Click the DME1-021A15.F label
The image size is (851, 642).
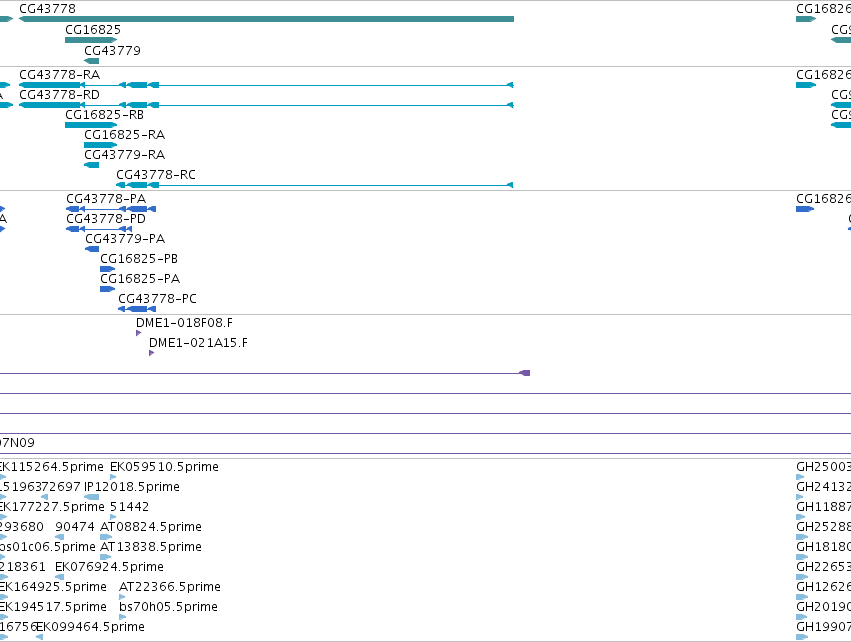pos(198,343)
